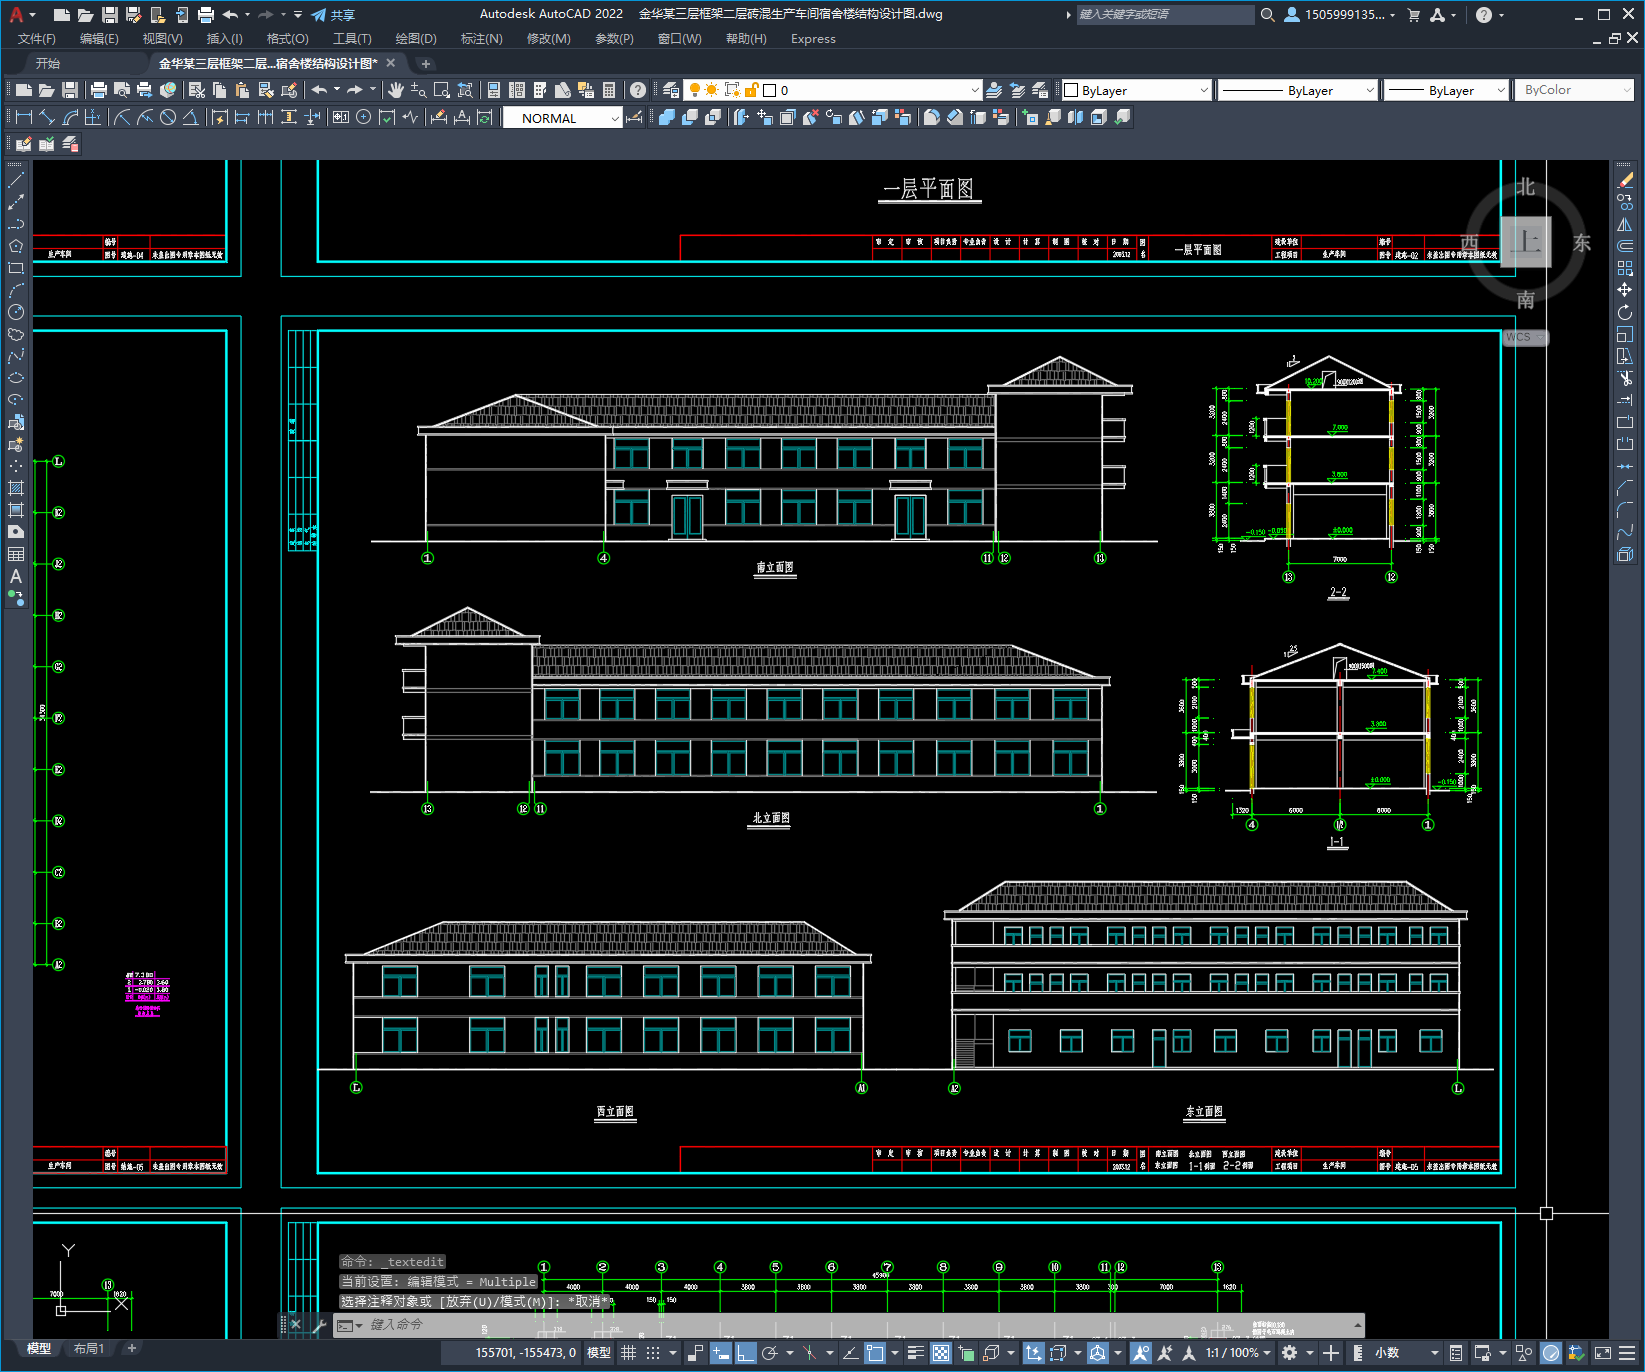This screenshot has width=1645, height=1372.
Task: Toggle transparency display in status bar
Action: click(941, 1353)
